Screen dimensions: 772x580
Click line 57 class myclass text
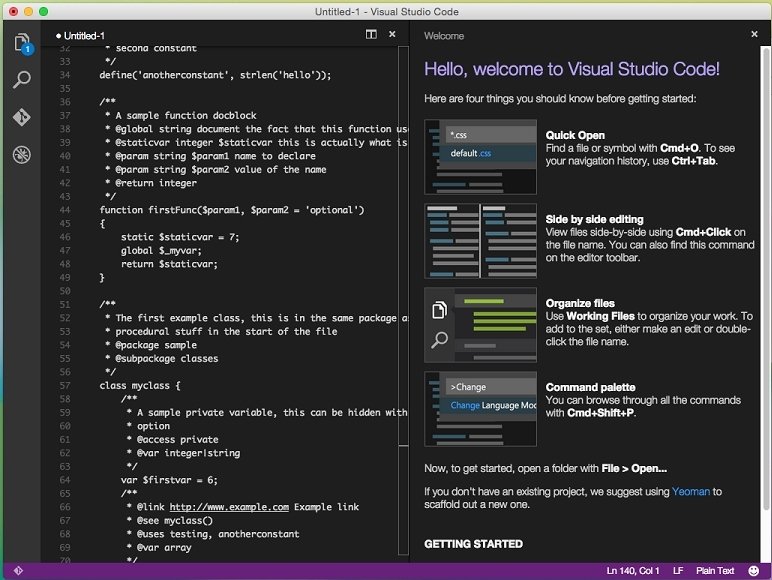pyautogui.click(x=139, y=386)
